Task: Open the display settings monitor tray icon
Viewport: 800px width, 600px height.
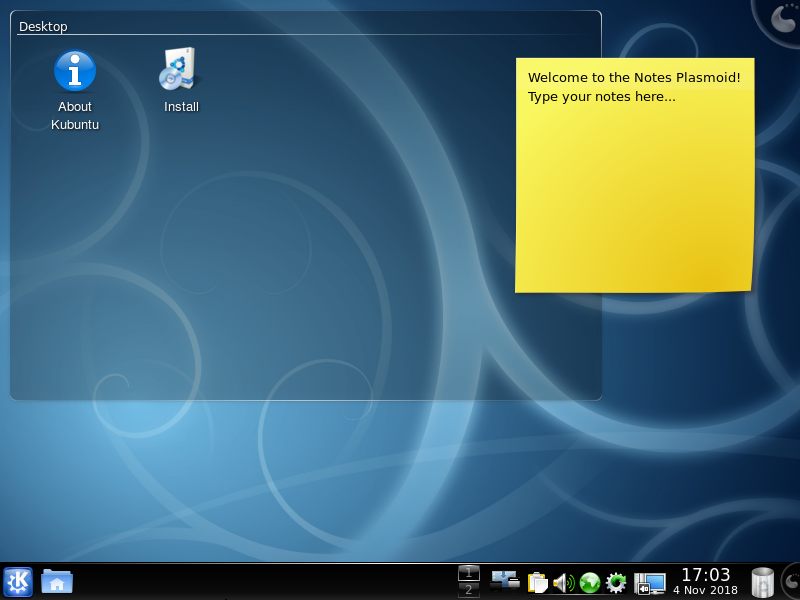Action: [x=650, y=582]
